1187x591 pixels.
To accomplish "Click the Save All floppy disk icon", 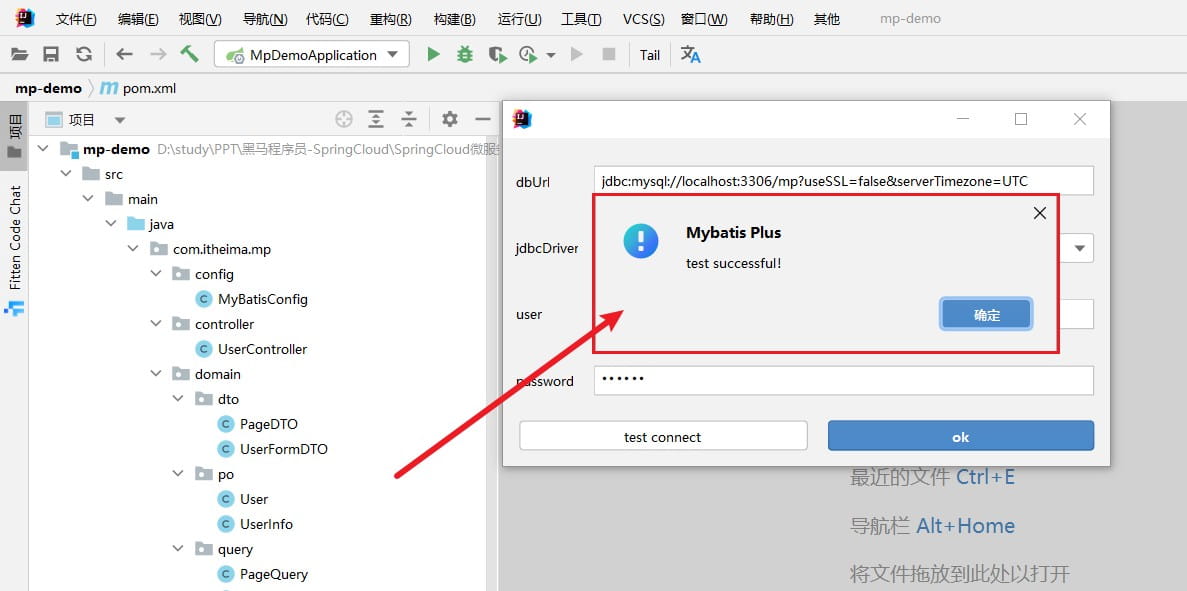I will click(x=51, y=55).
